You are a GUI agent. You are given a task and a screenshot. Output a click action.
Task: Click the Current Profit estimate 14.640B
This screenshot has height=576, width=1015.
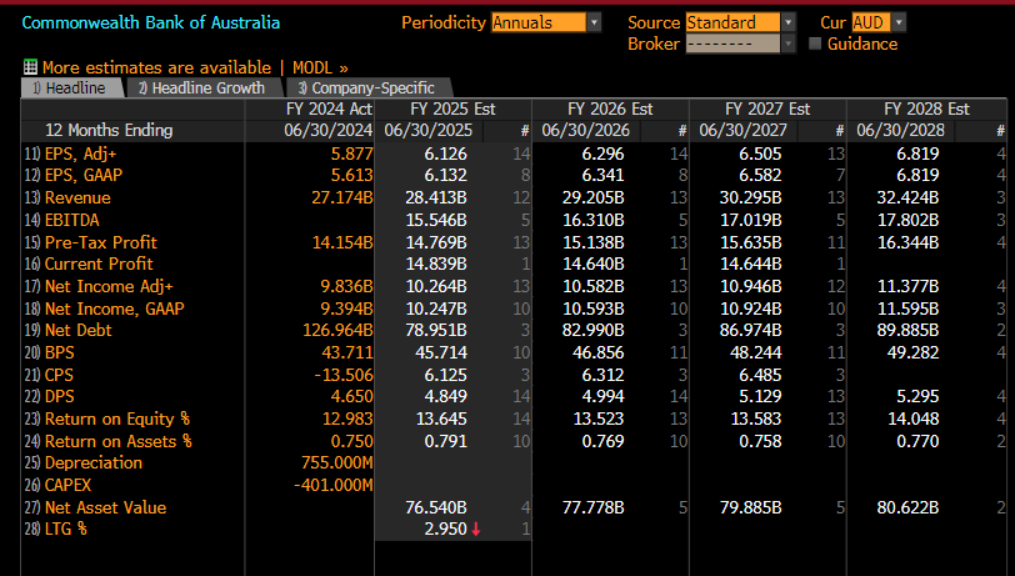click(x=594, y=264)
